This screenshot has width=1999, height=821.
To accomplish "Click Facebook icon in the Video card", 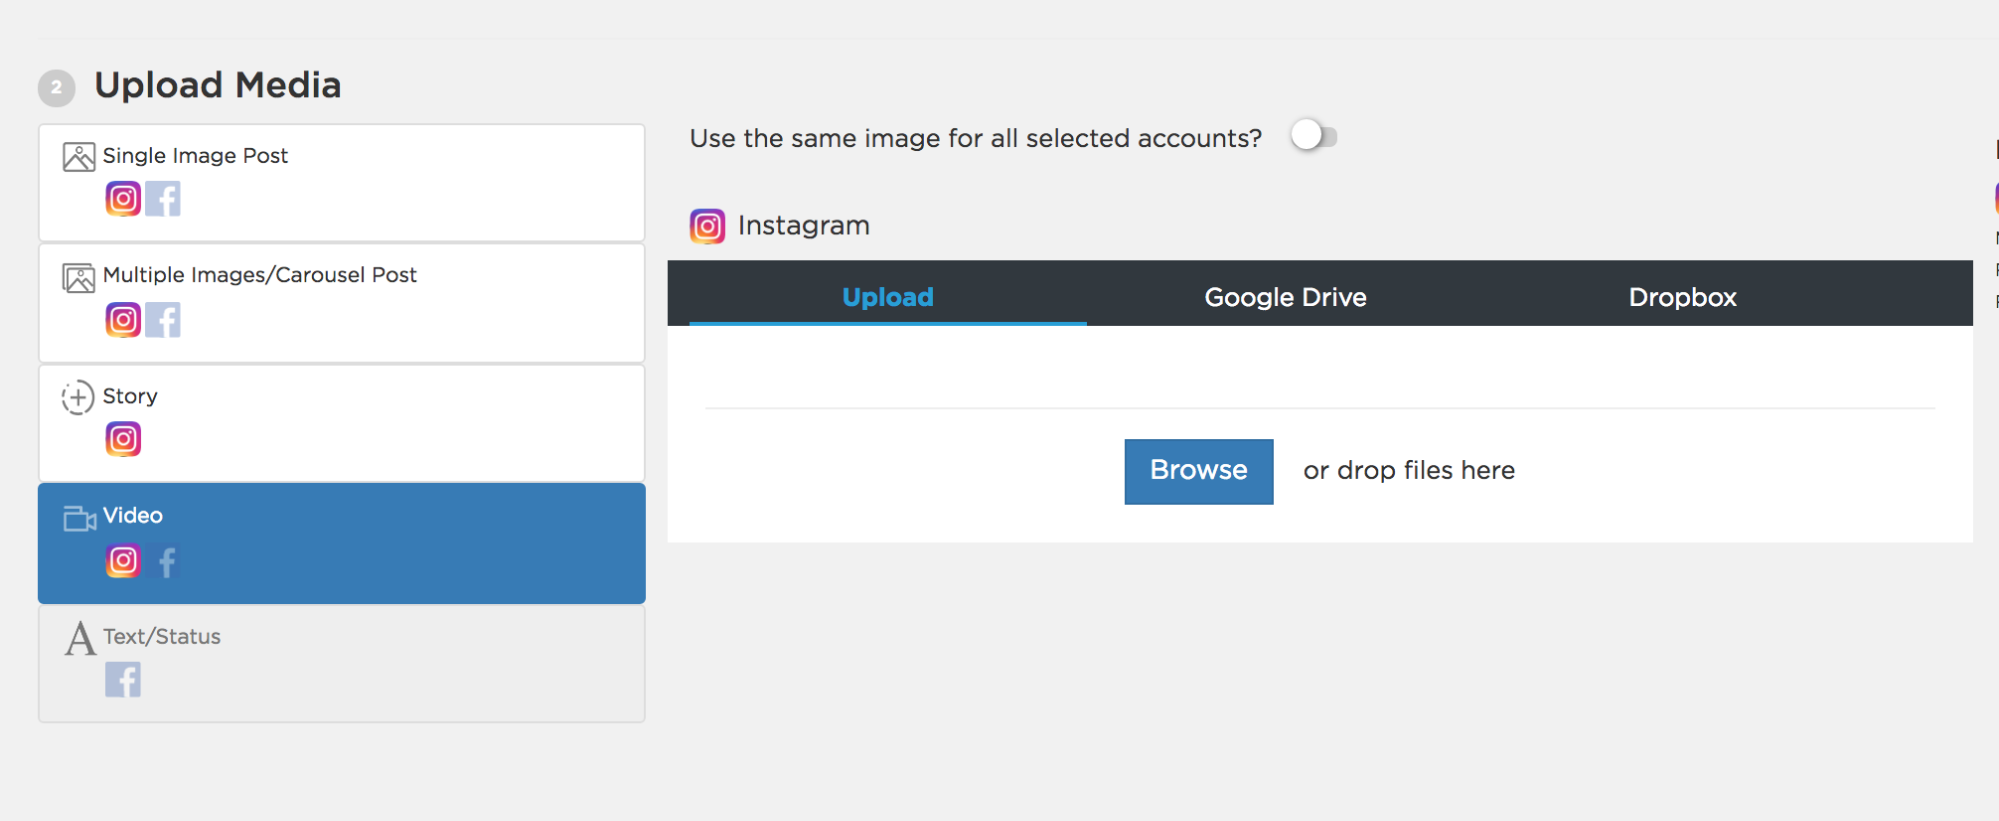I will click(x=167, y=562).
